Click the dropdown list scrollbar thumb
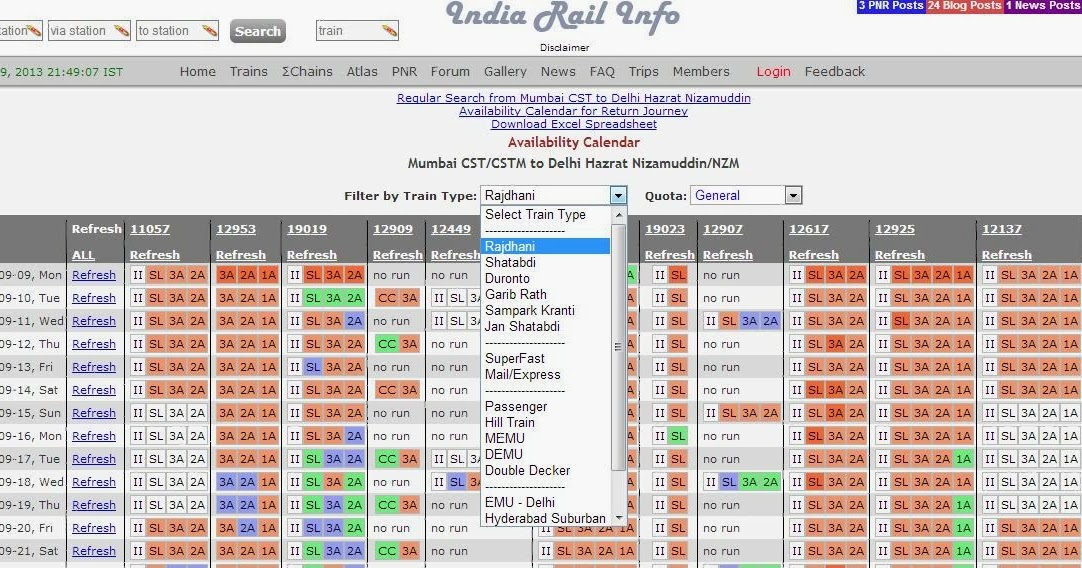The width and height of the screenshot is (1082, 568). pos(618,346)
